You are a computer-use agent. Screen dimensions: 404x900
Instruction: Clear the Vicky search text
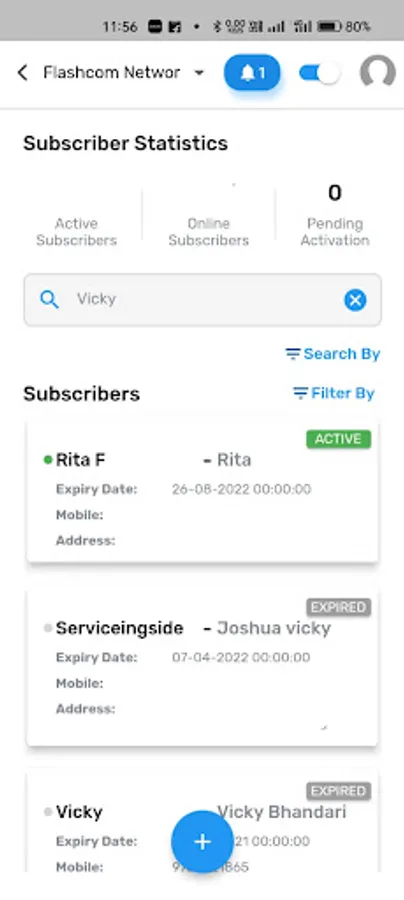355,300
